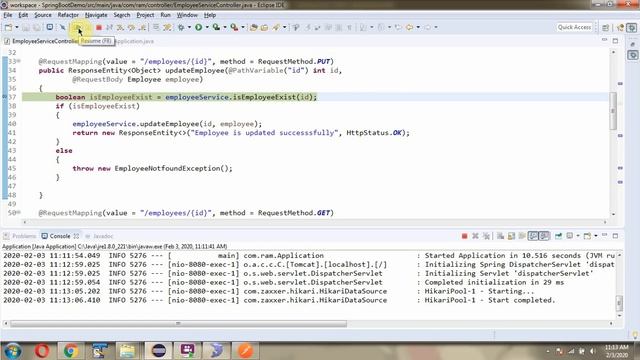This screenshot has height=360, width=640.
Task: Switch to the Java perspective icon
Action: point(620,27)
